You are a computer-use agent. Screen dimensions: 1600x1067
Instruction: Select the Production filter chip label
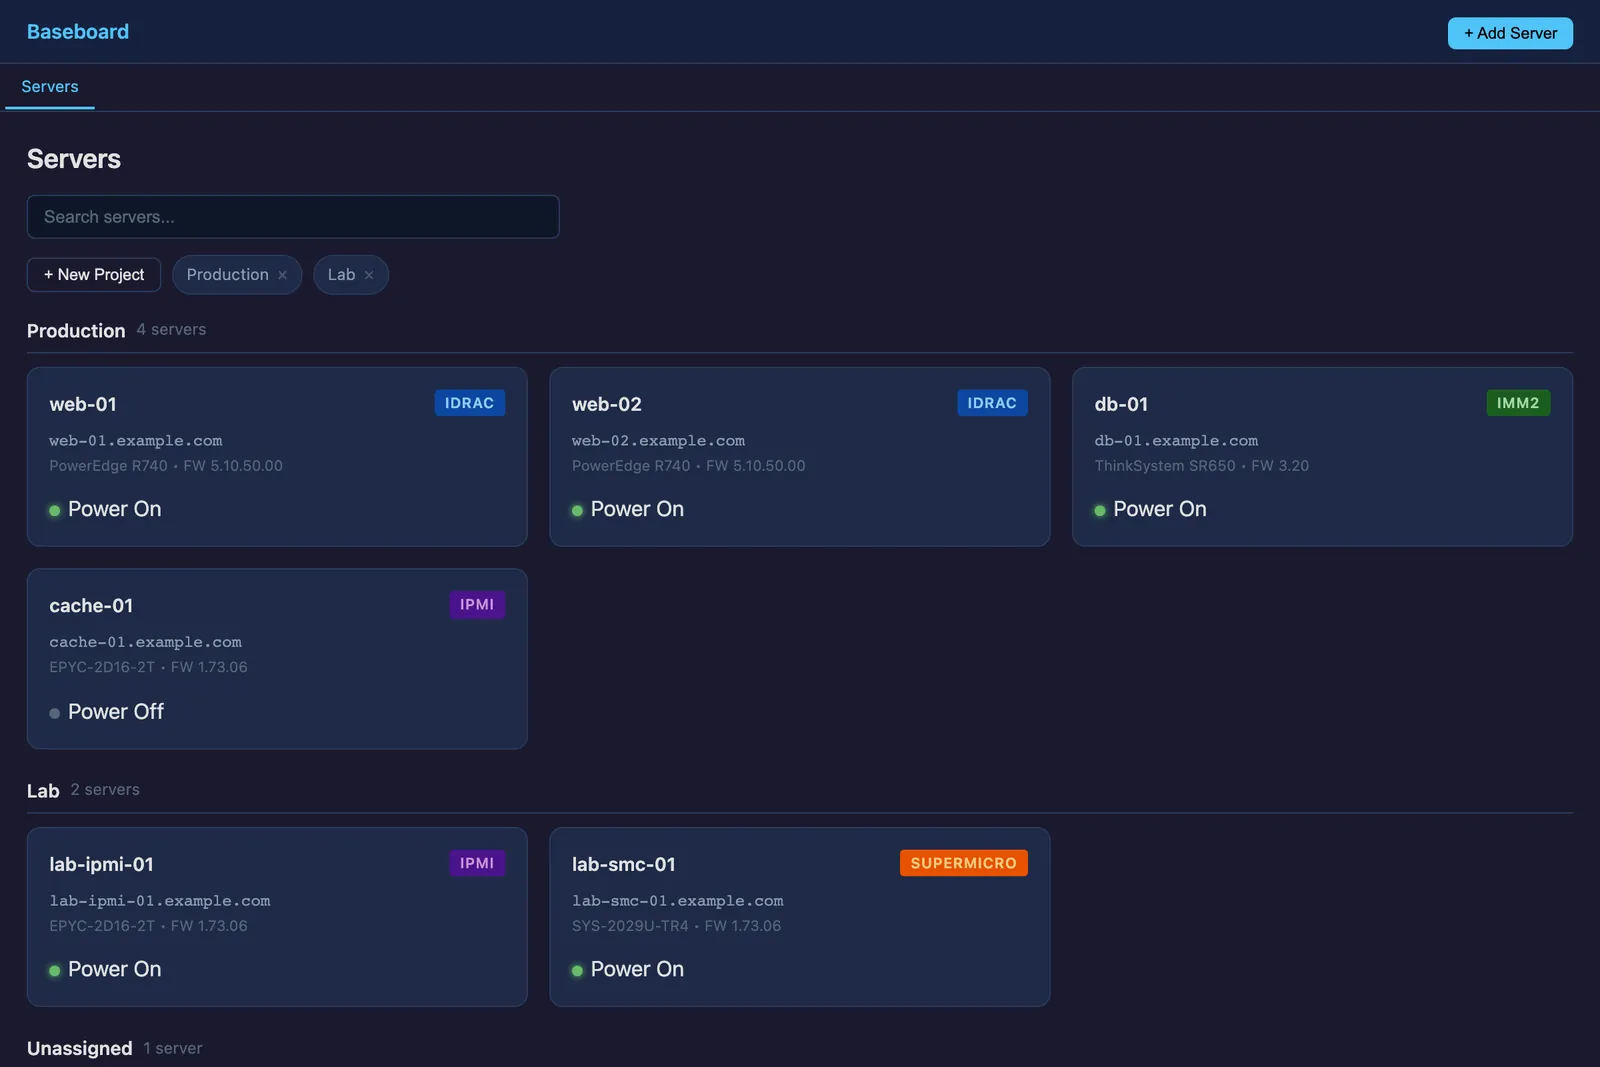pos(227,275)
